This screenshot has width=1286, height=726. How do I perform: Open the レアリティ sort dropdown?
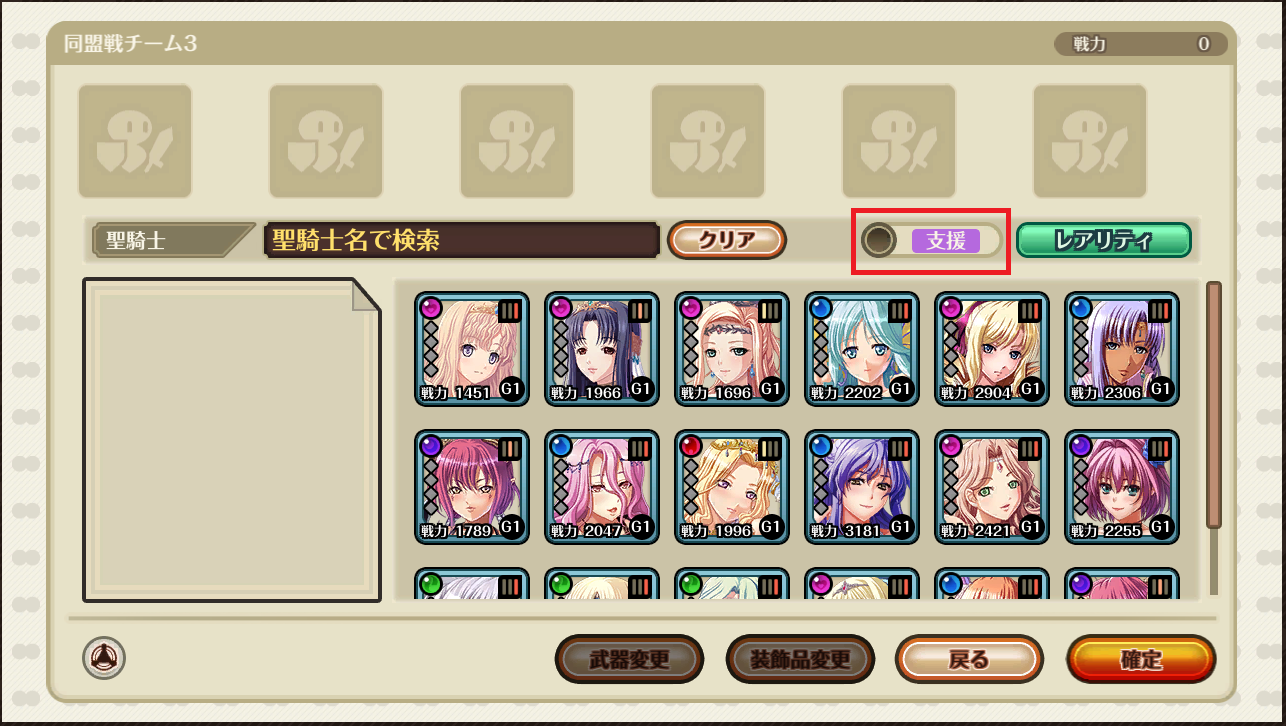[x=1104, y=240]
